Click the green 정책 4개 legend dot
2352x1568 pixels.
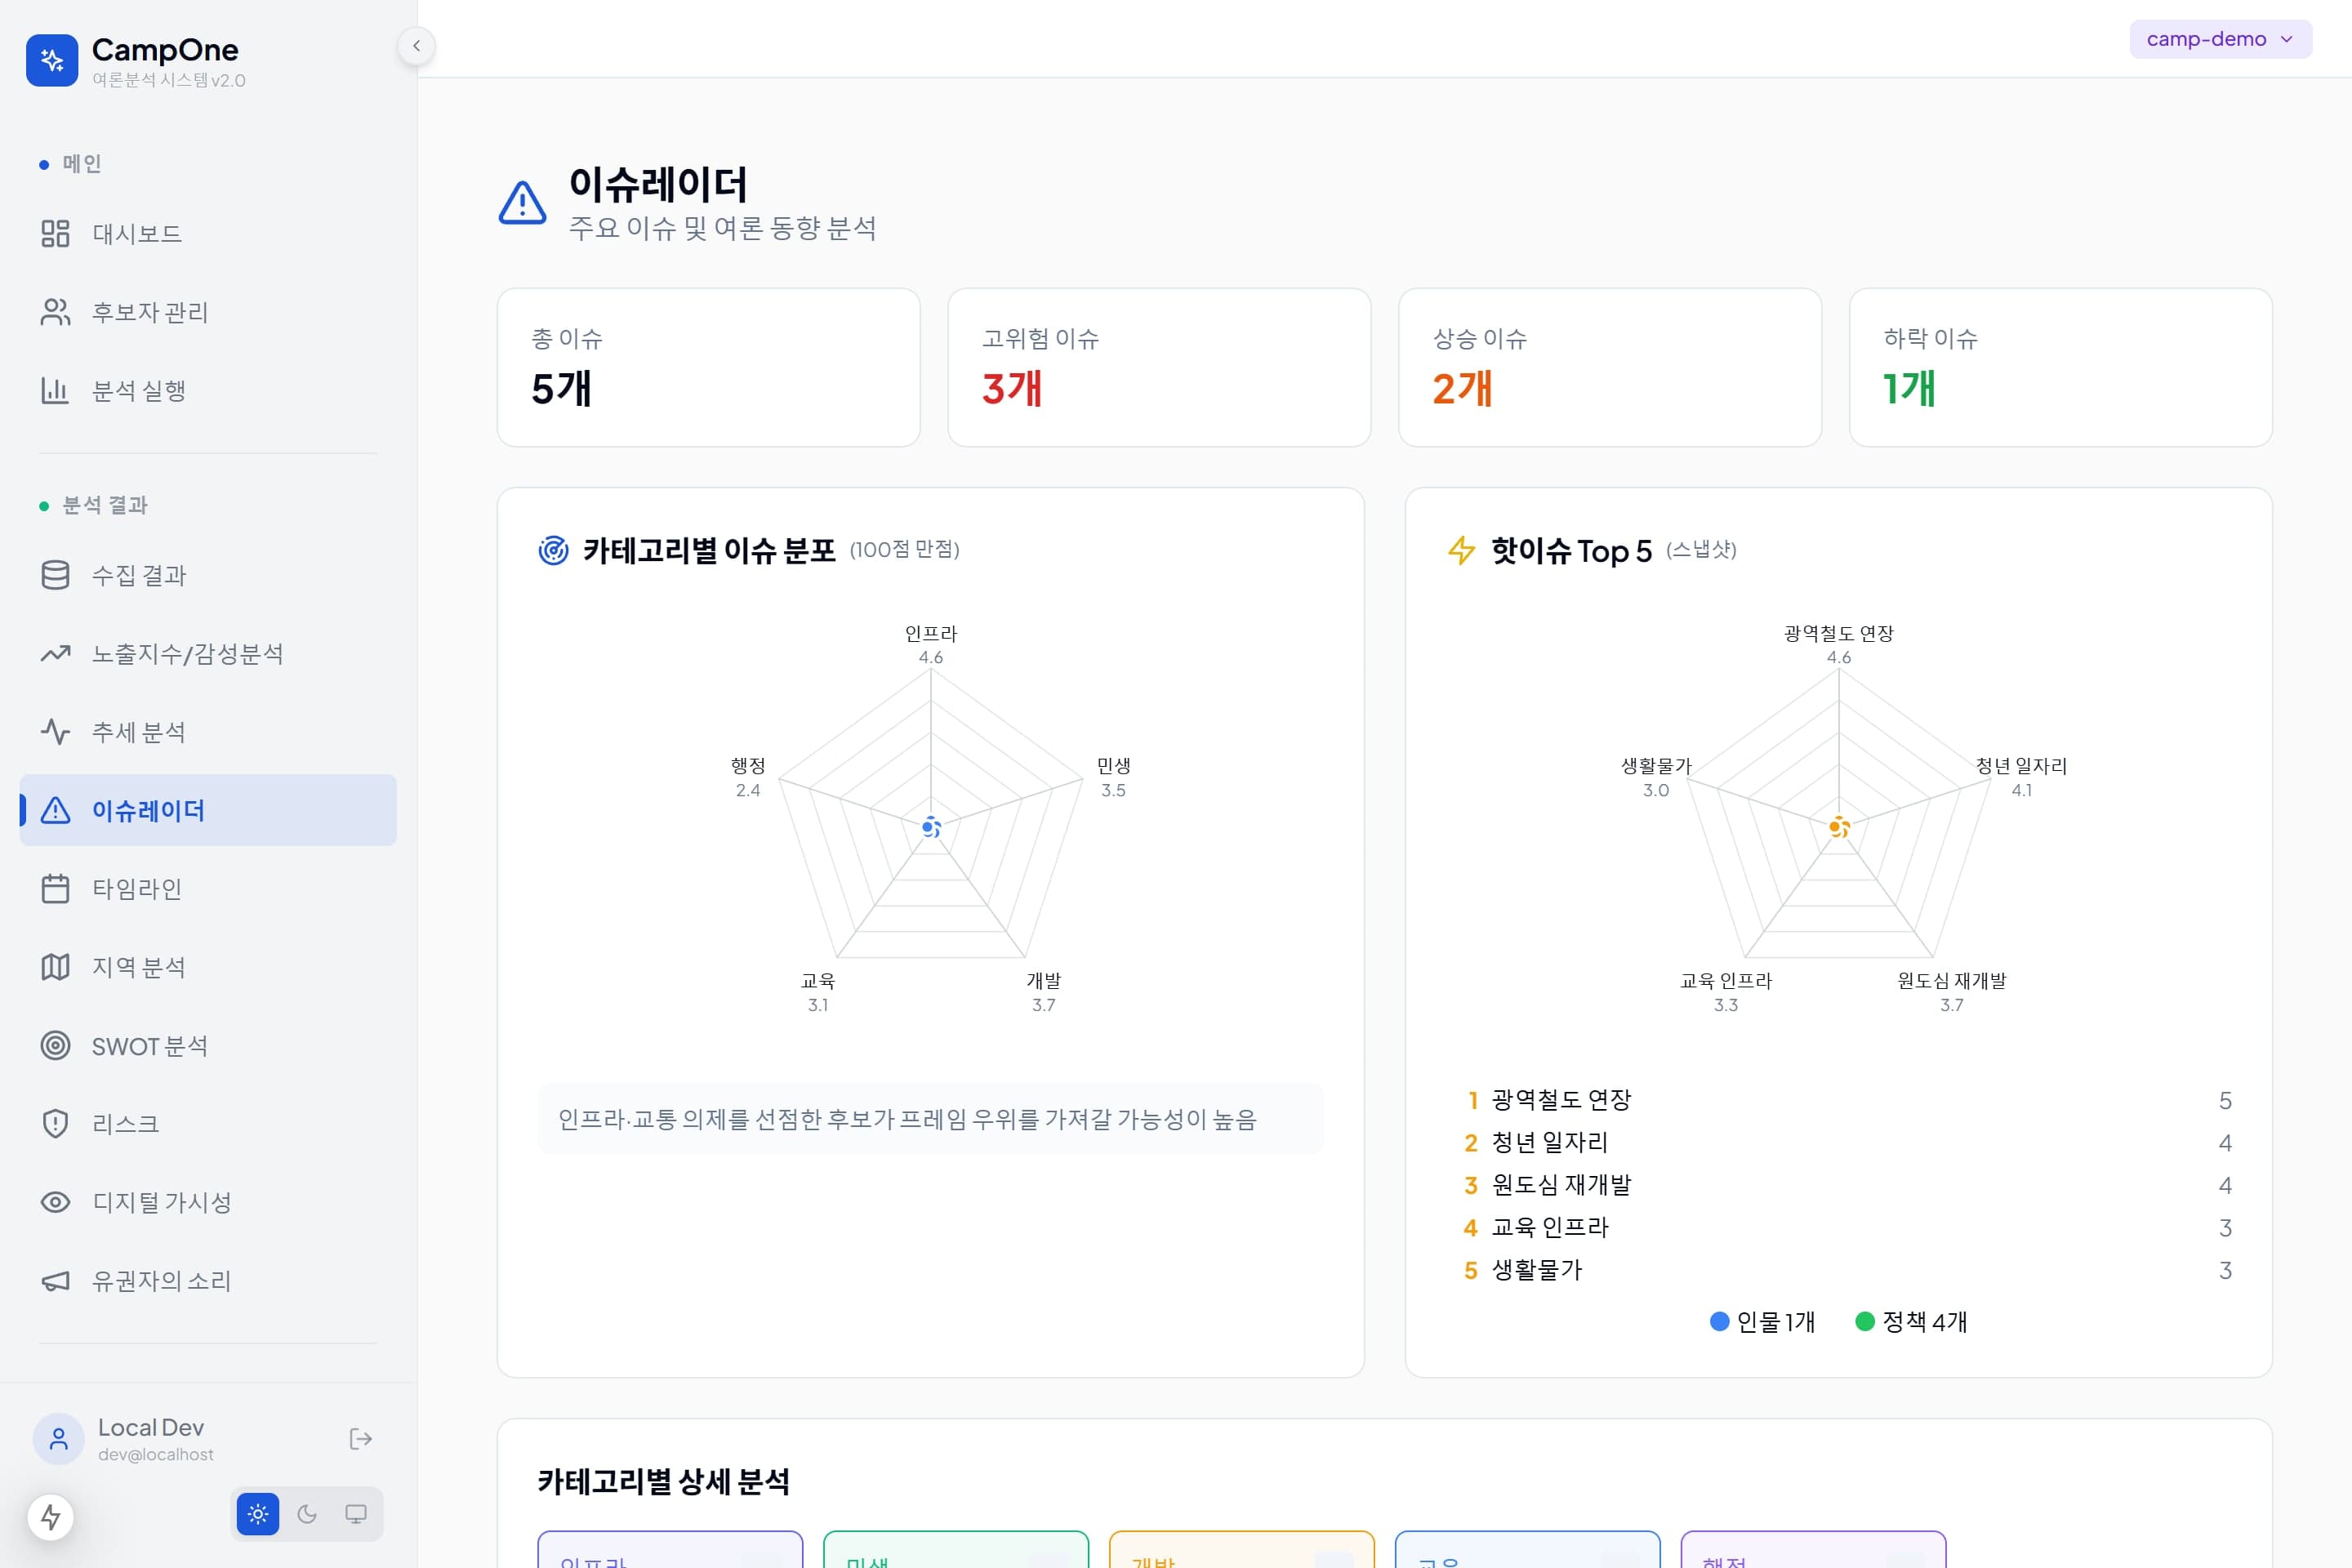tap(1865, 1321)
